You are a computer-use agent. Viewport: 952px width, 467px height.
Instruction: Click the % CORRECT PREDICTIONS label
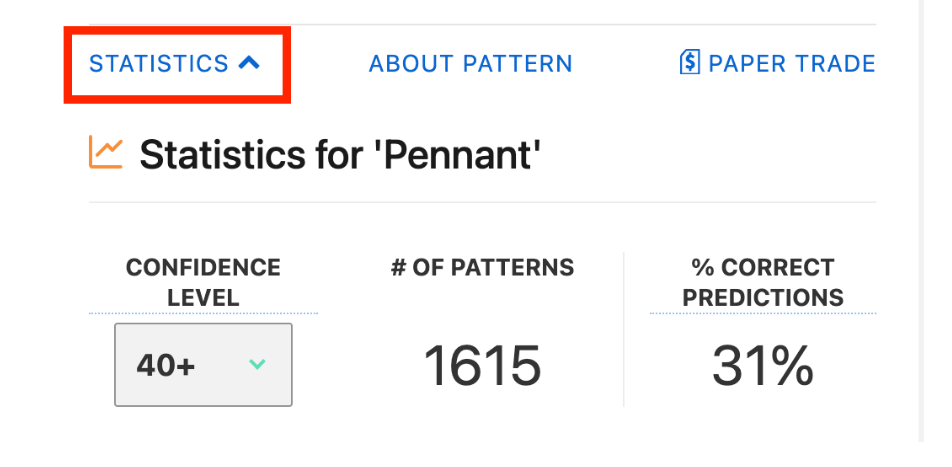click(x=763, y=282)
